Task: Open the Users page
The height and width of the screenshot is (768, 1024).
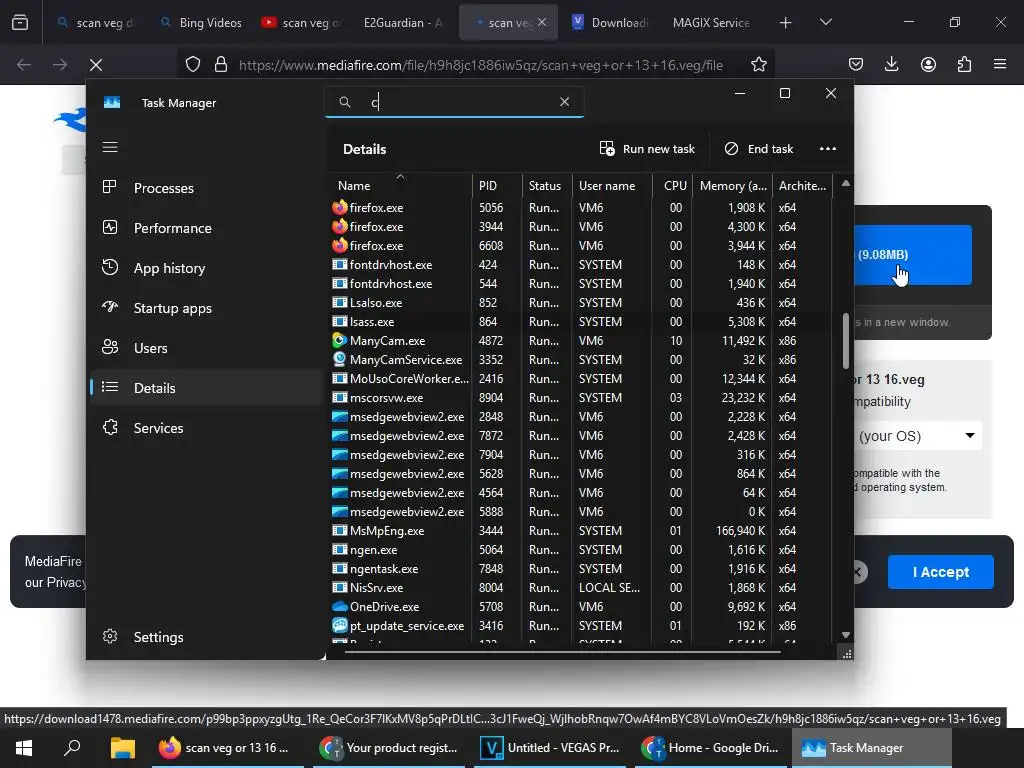Action: (206, 347)
